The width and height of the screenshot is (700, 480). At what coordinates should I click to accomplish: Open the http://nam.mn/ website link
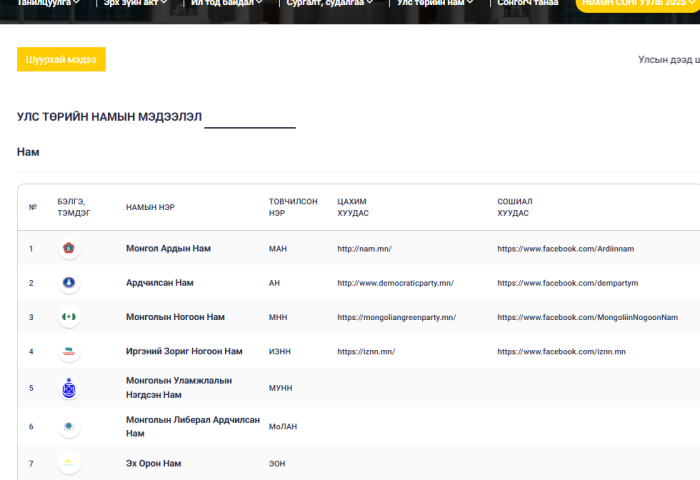click(364, 248)
